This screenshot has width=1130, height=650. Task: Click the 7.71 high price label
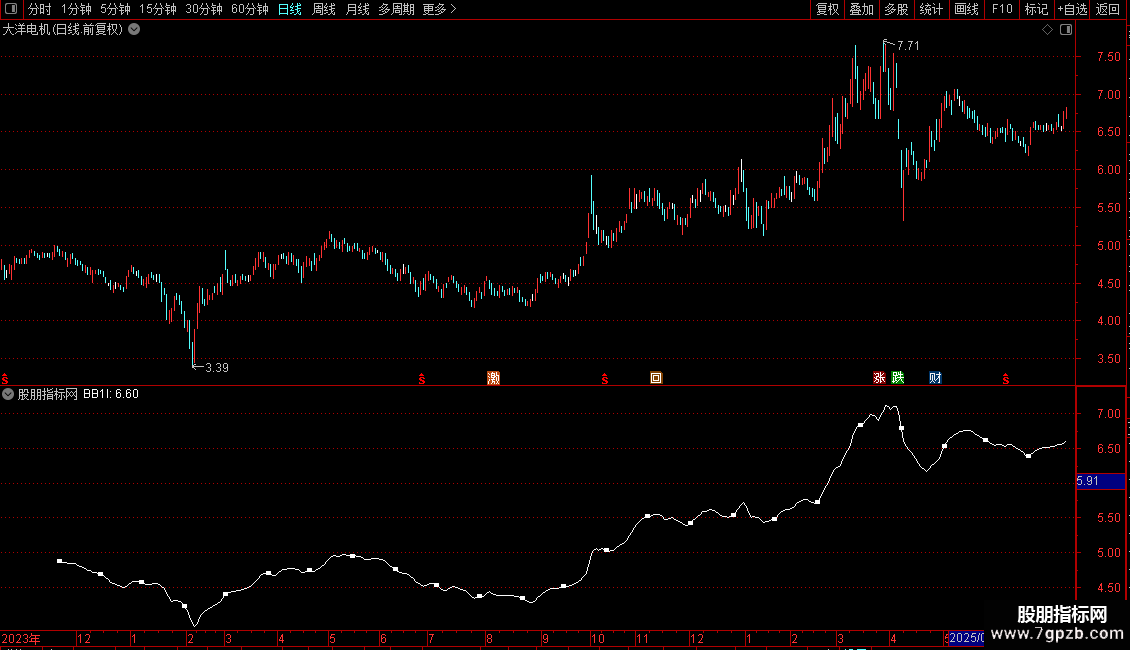908,45
